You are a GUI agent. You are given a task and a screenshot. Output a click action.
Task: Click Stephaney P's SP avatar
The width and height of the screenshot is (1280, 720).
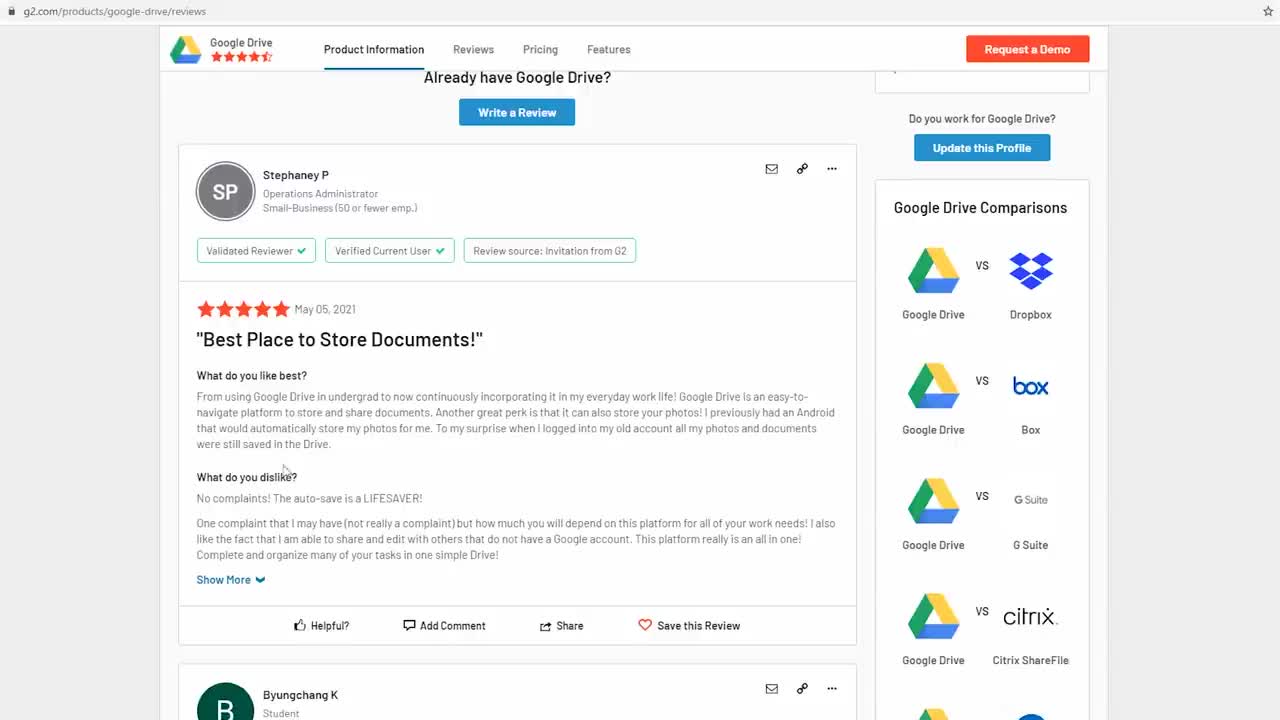coord(226,191)
